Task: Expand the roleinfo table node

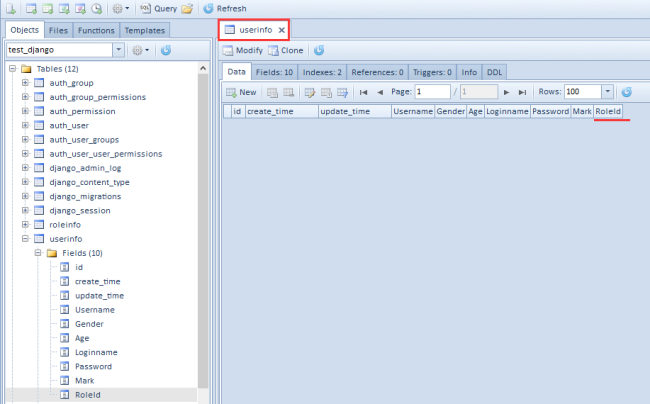Action: (x=25, y=224)
